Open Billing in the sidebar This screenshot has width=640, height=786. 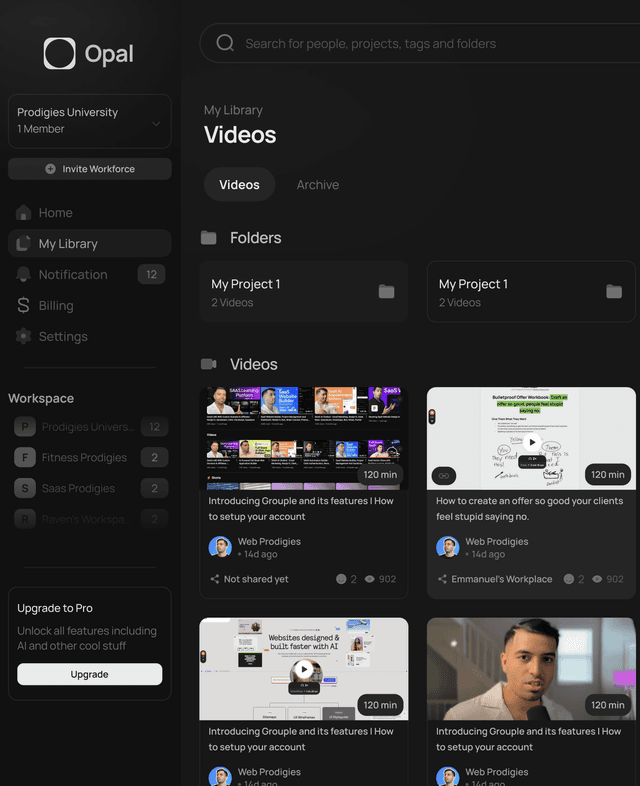(90, 305)
